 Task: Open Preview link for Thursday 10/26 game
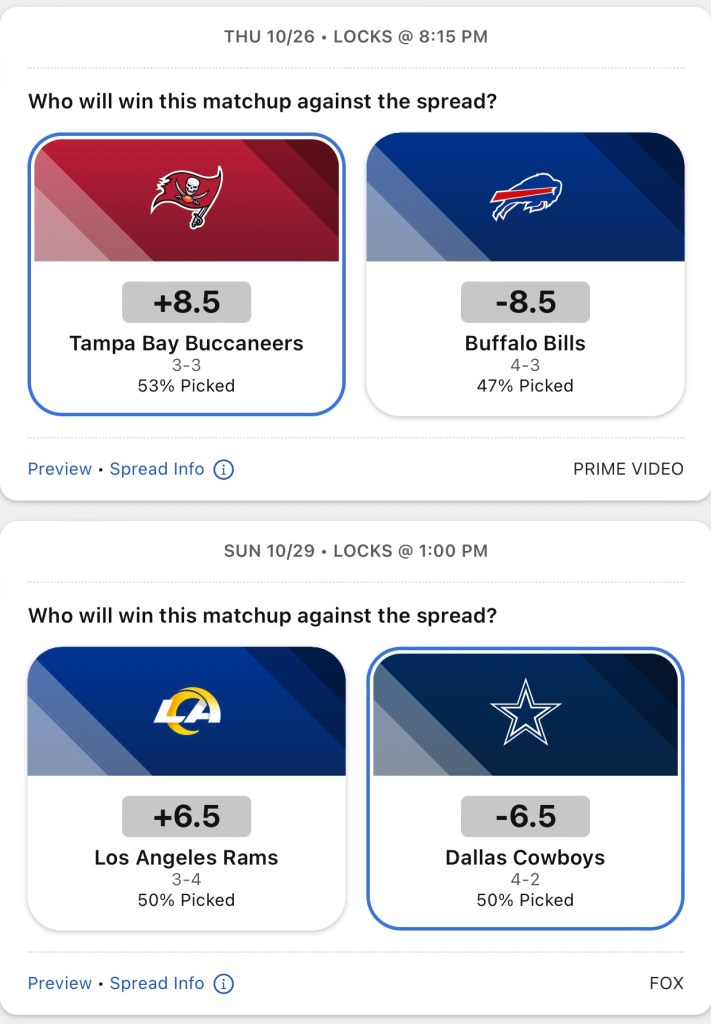(59, 469)
